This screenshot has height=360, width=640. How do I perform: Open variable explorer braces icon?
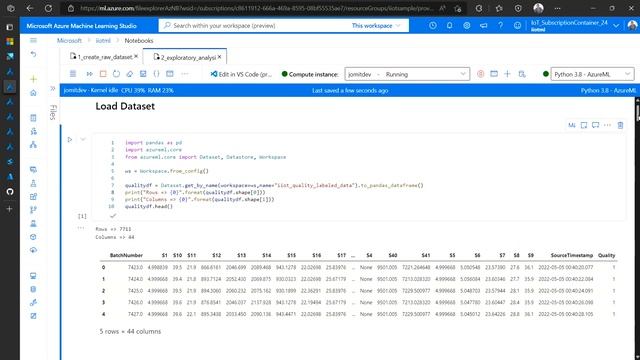click(156, 74)
